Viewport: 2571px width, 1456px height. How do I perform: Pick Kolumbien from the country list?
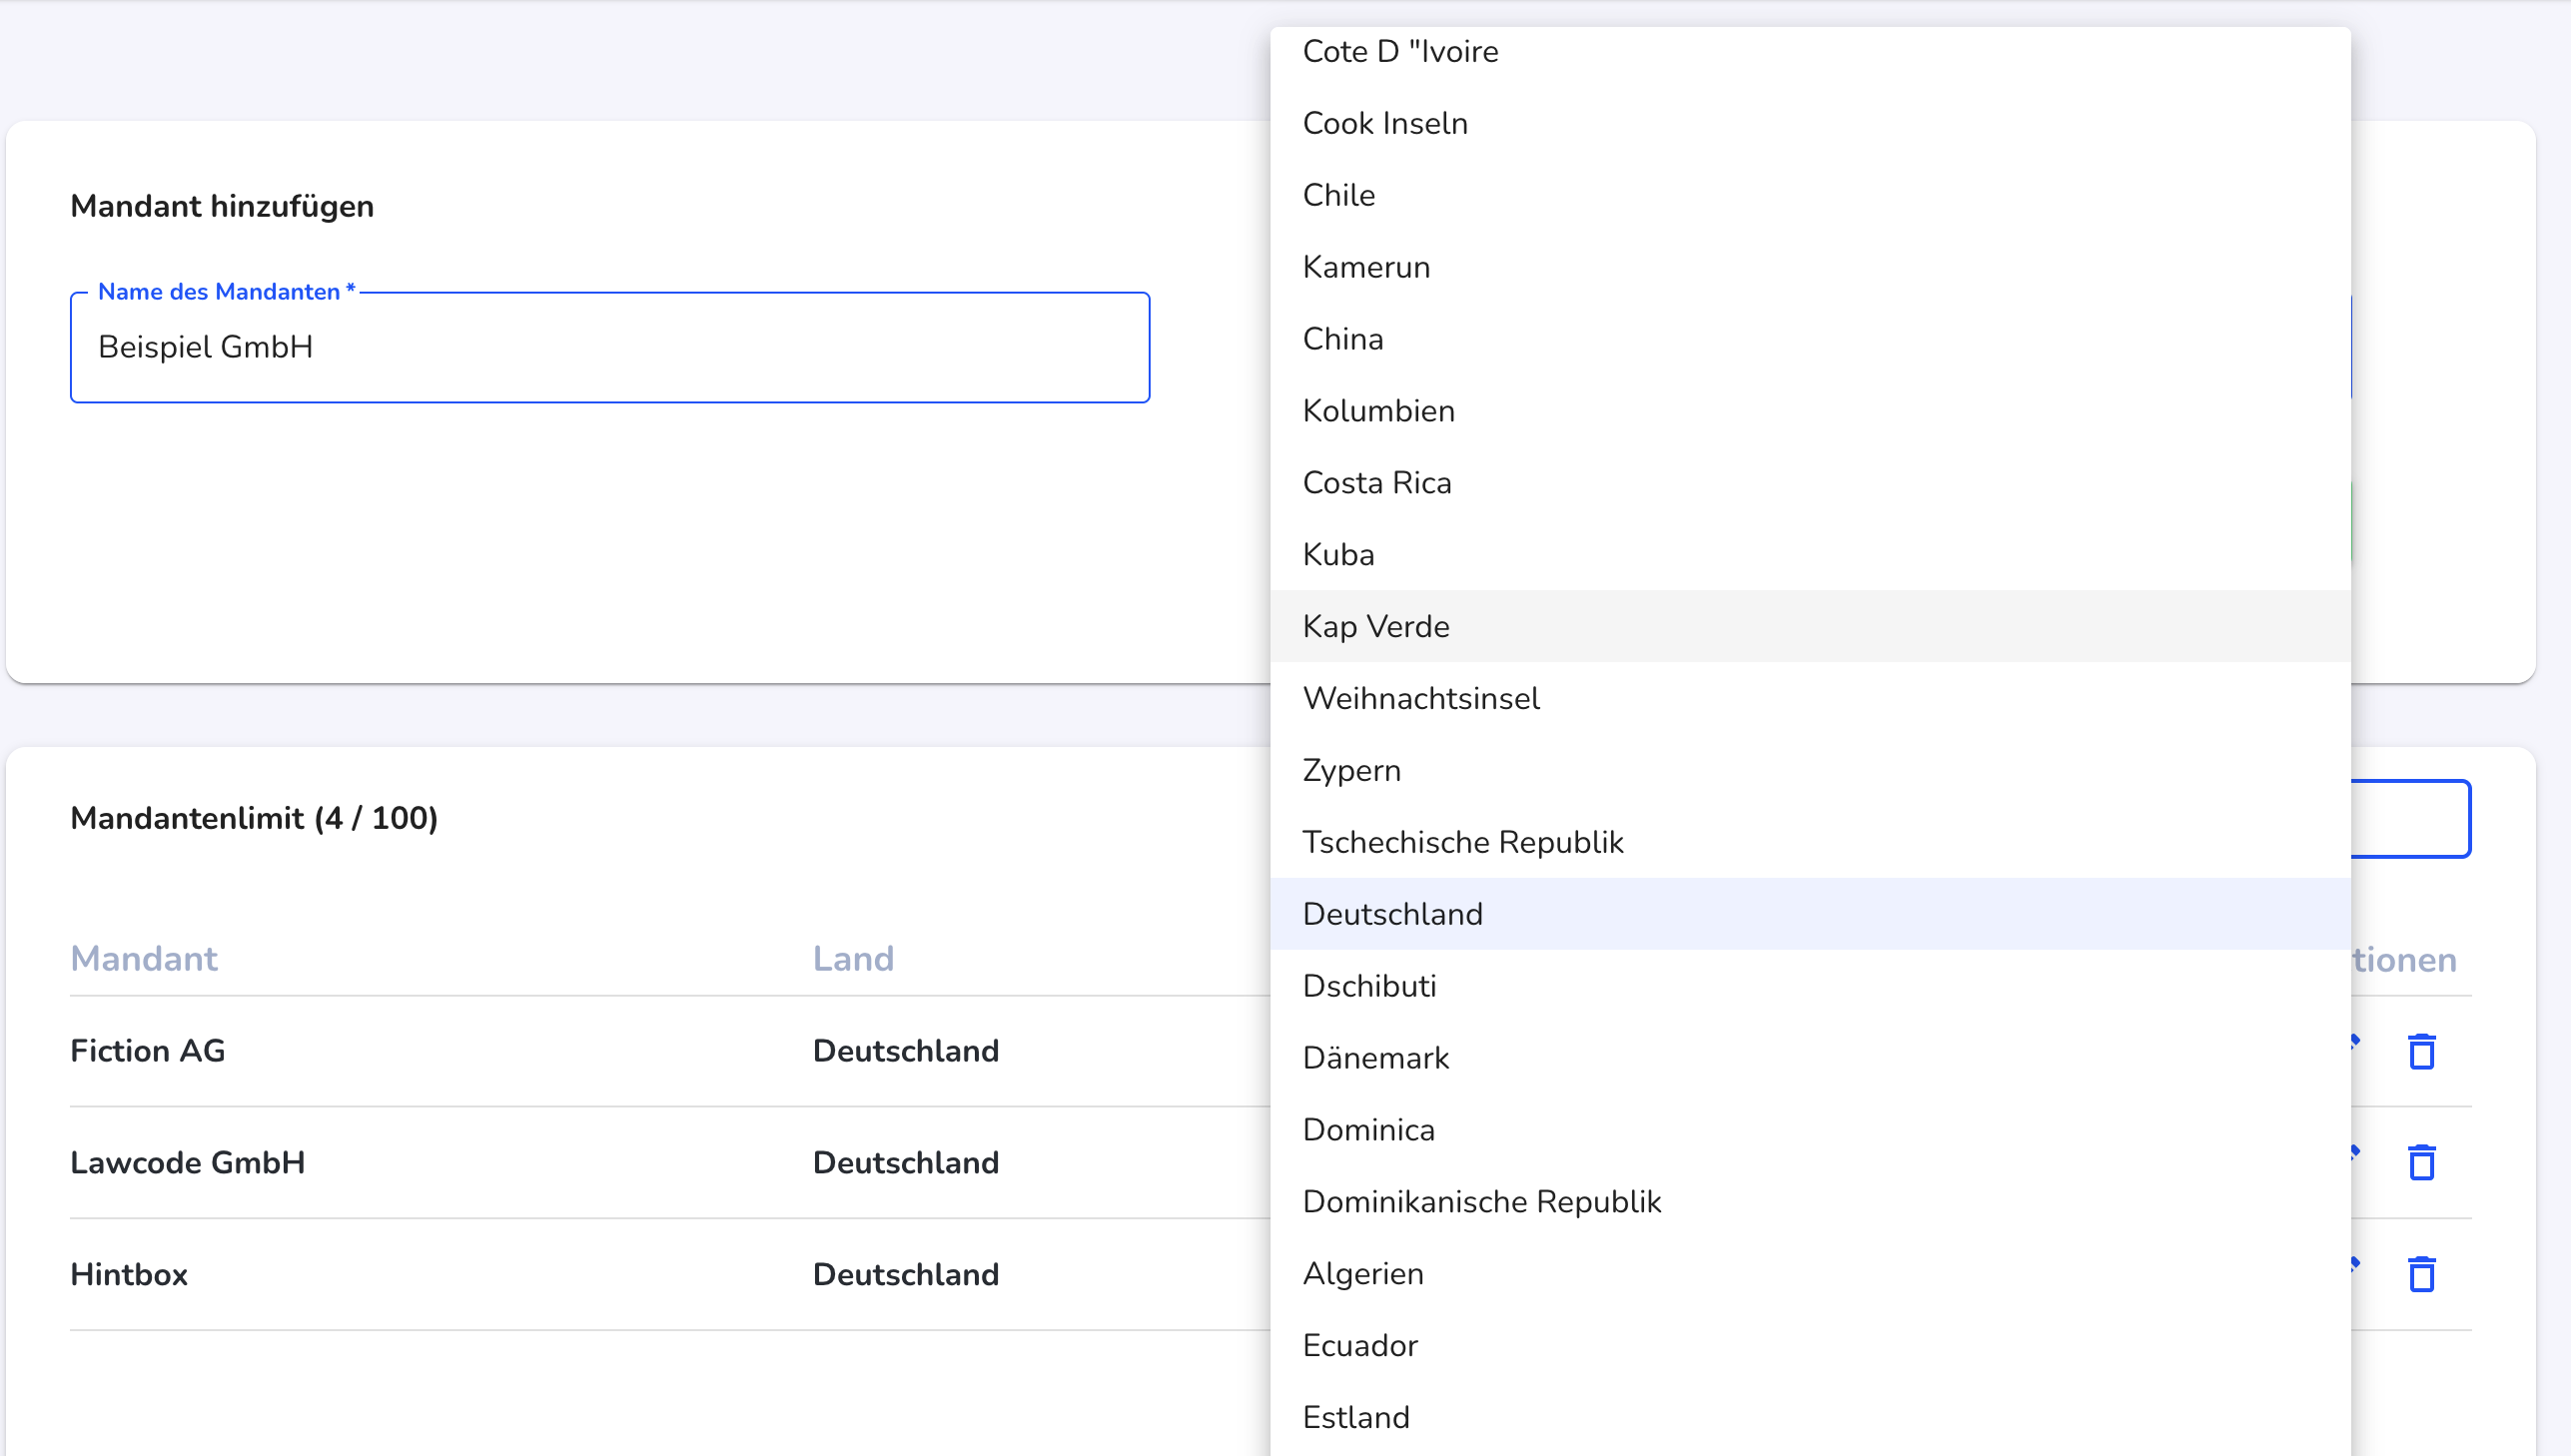(1810, 411)
